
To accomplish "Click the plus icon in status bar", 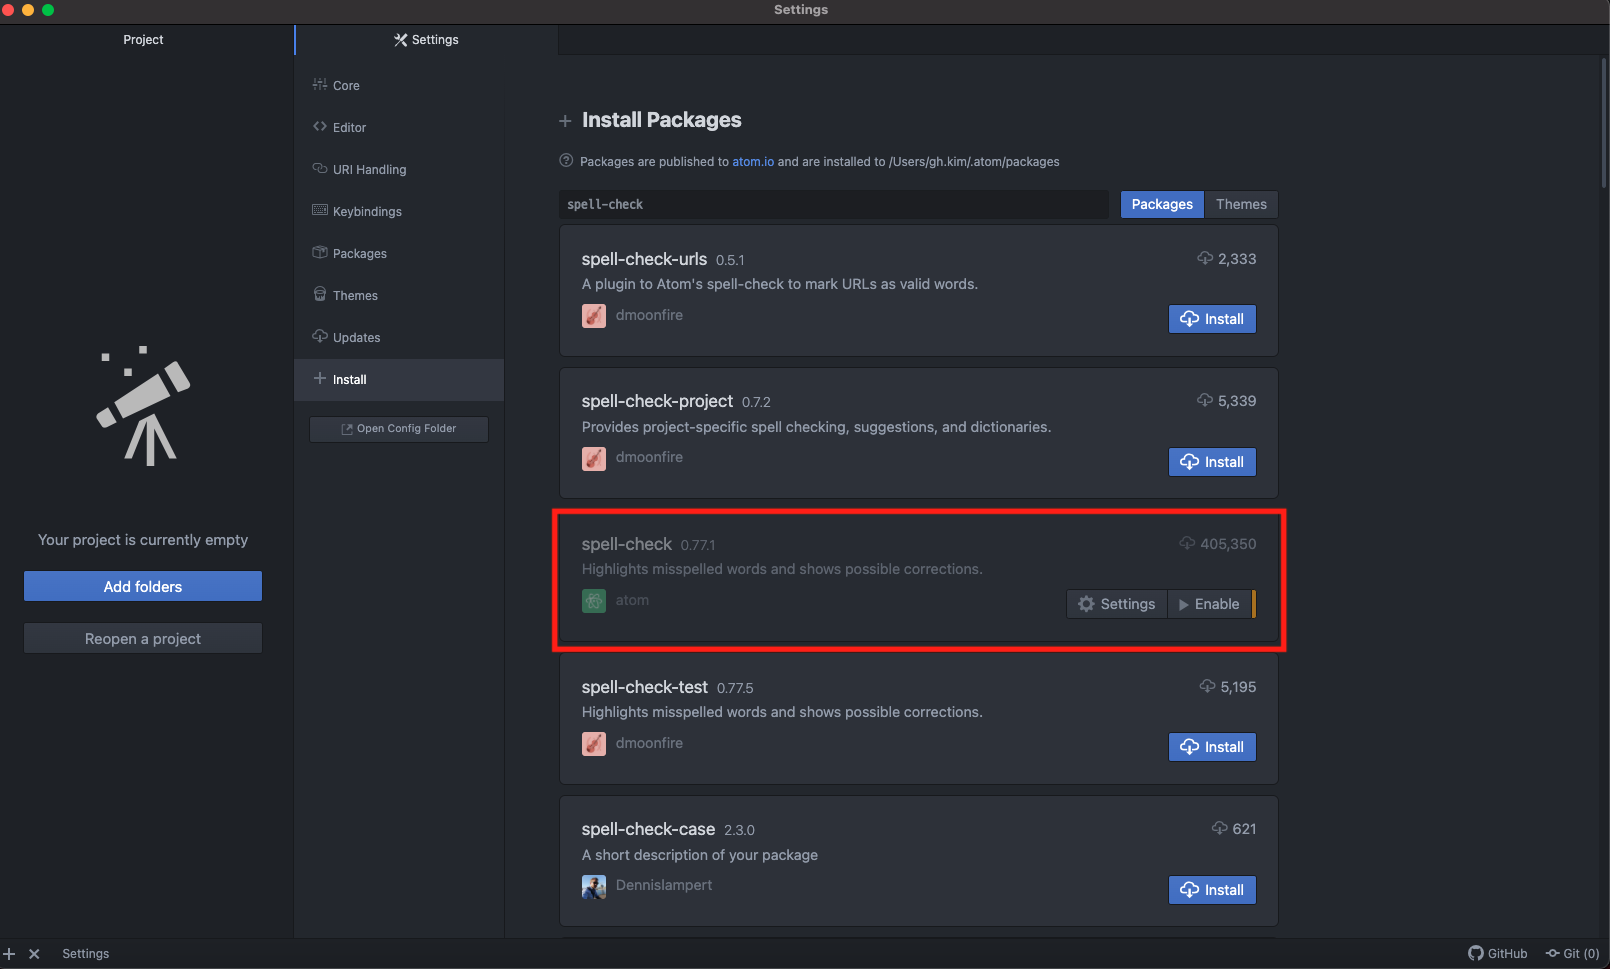I will pos(10,954).
